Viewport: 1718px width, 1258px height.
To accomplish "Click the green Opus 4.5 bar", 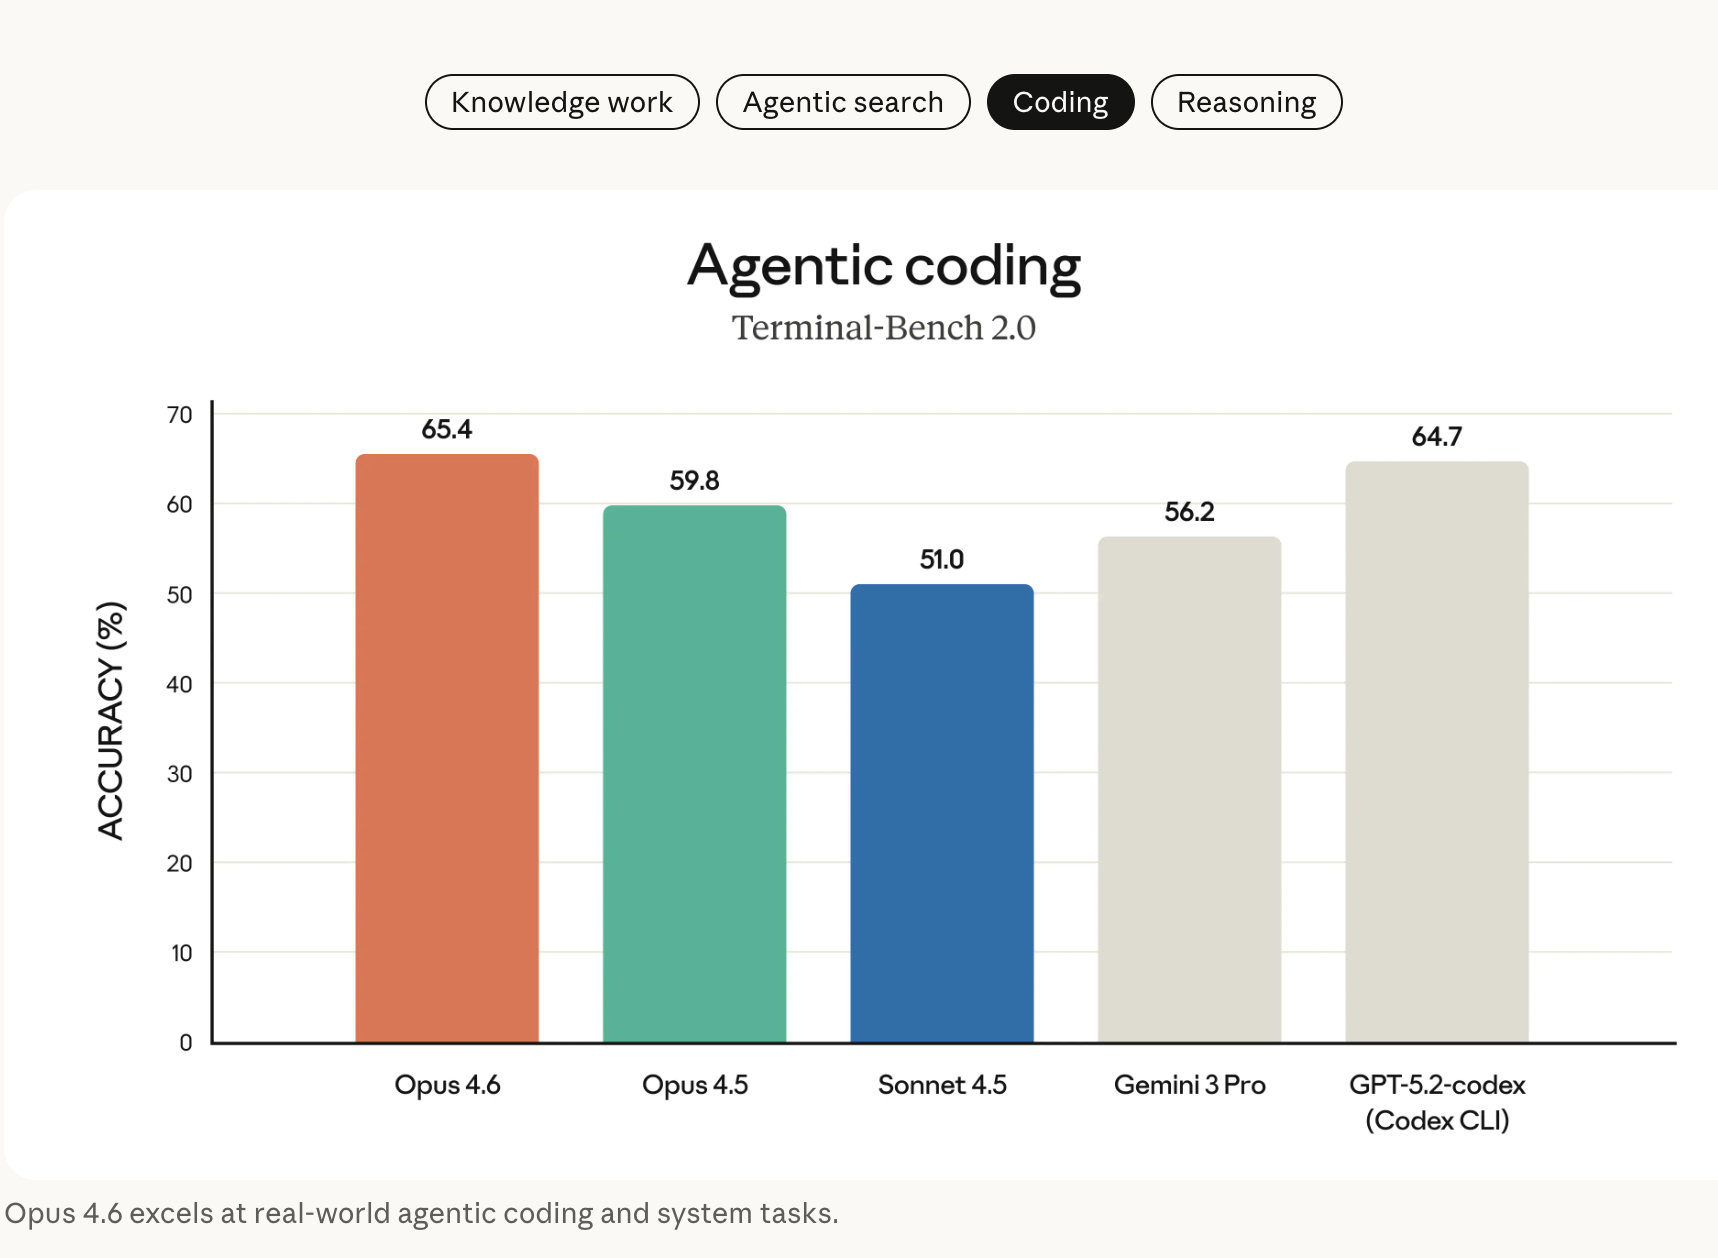I will [x=694, y=774].
